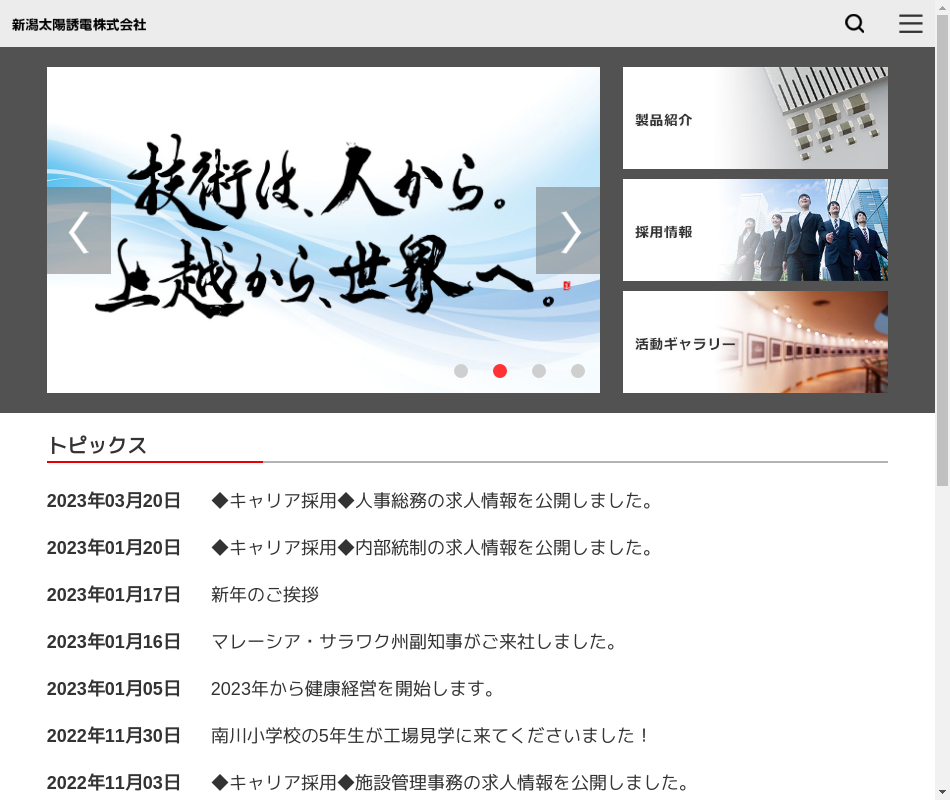Open the search magnifier icon
Viewport: 950px width, 800px height.
pyautogui.click(x=854, y=24)
